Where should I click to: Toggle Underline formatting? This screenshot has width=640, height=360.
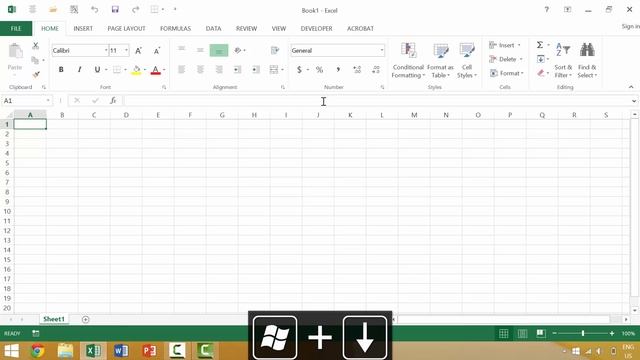point(97,70)
